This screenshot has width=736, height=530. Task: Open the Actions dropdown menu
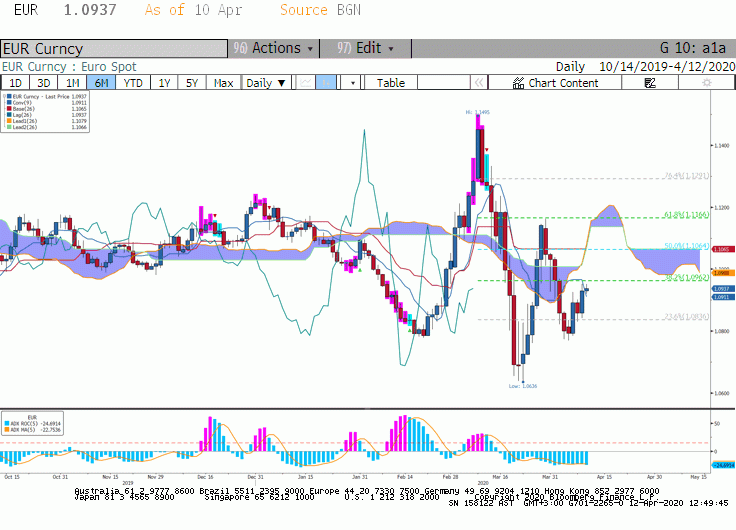(x=274, y=48)
